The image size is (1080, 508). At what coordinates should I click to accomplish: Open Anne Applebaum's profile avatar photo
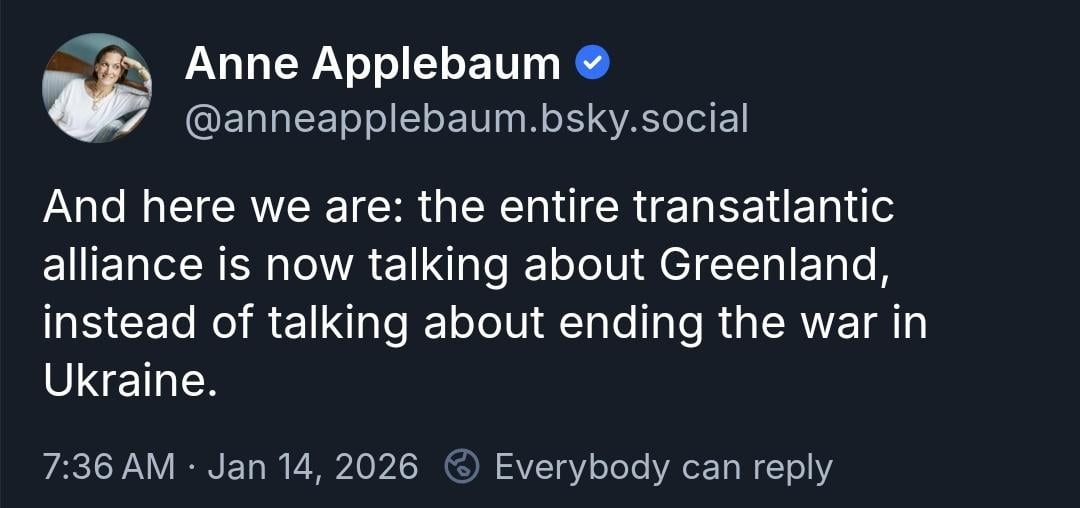point(97,88)
